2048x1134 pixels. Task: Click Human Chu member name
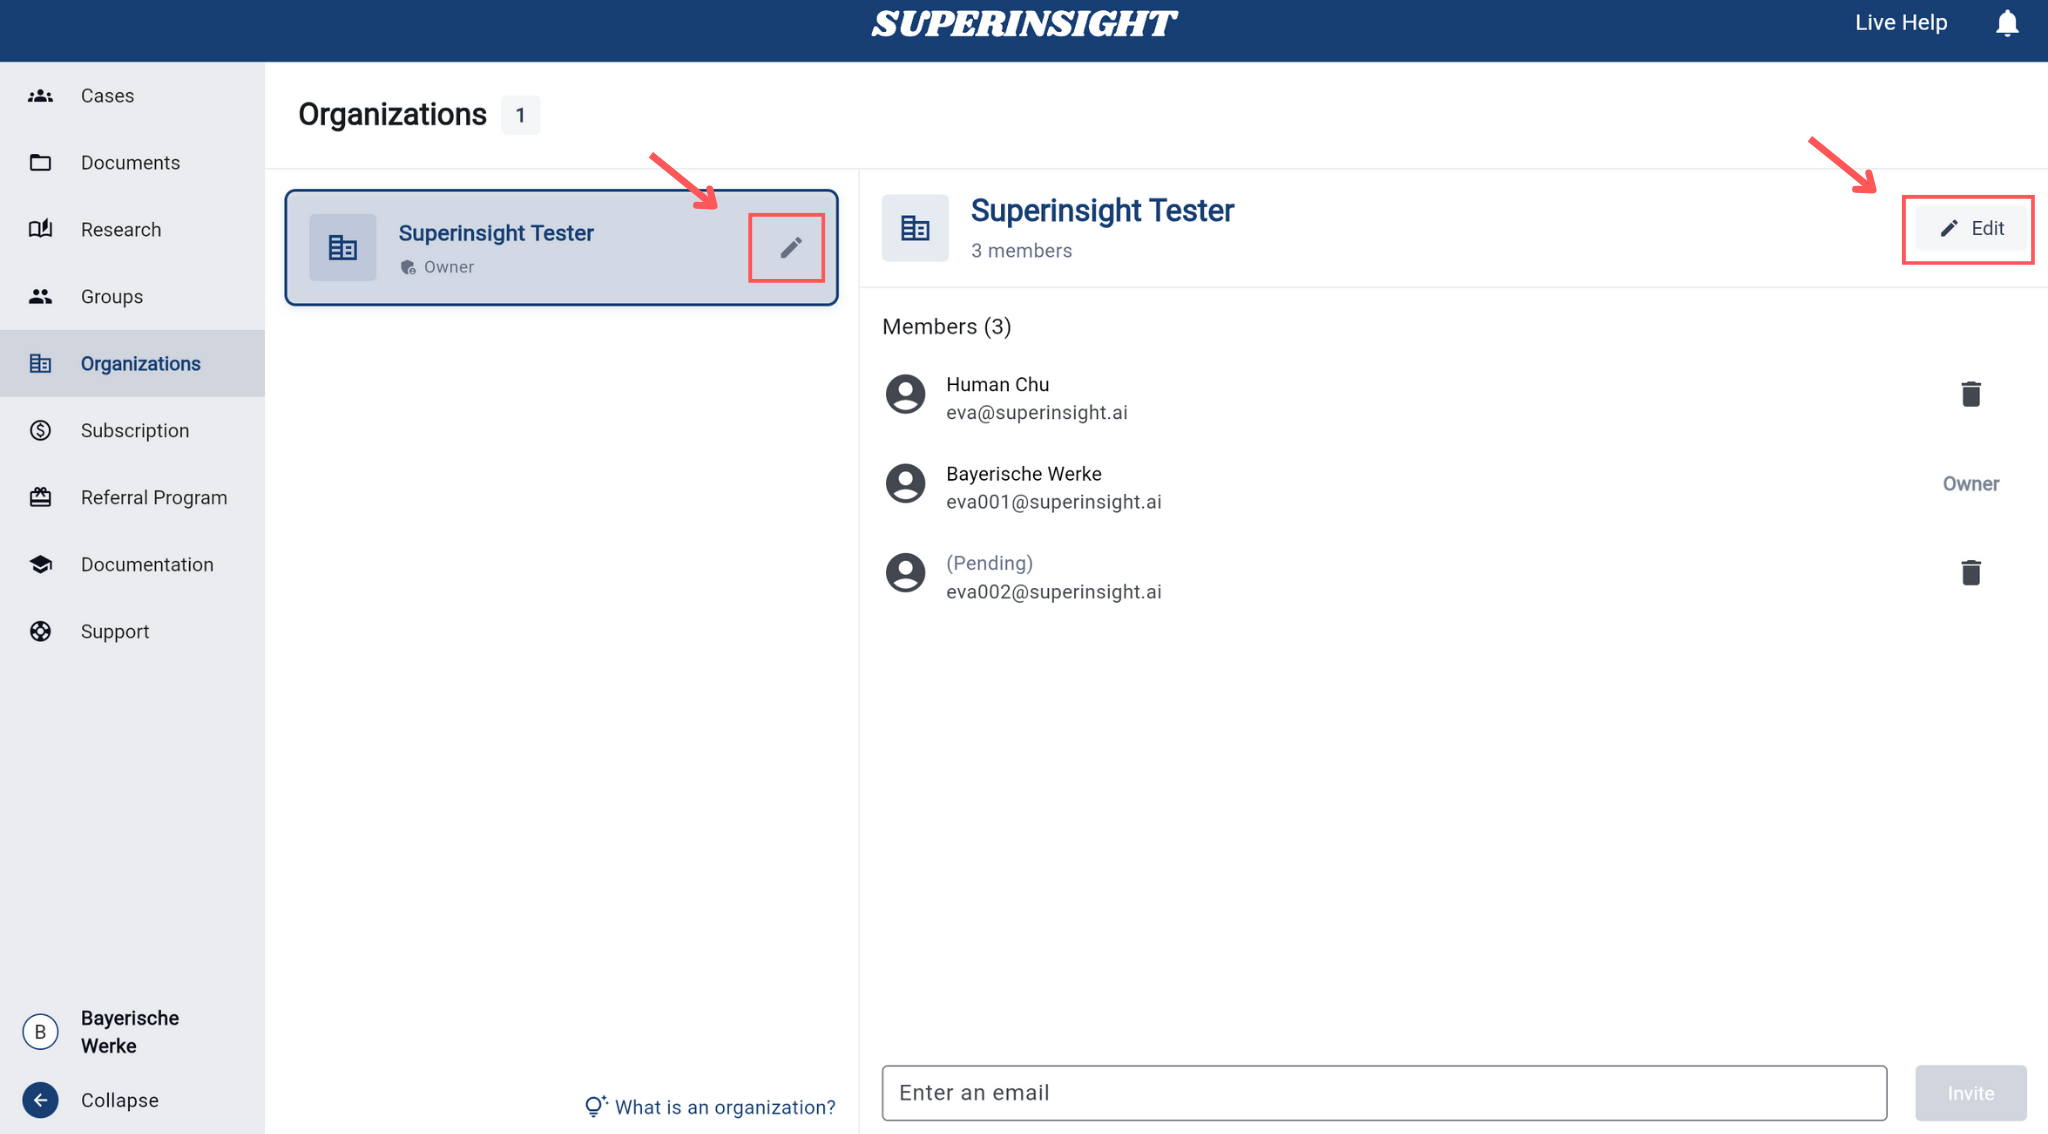997,385
